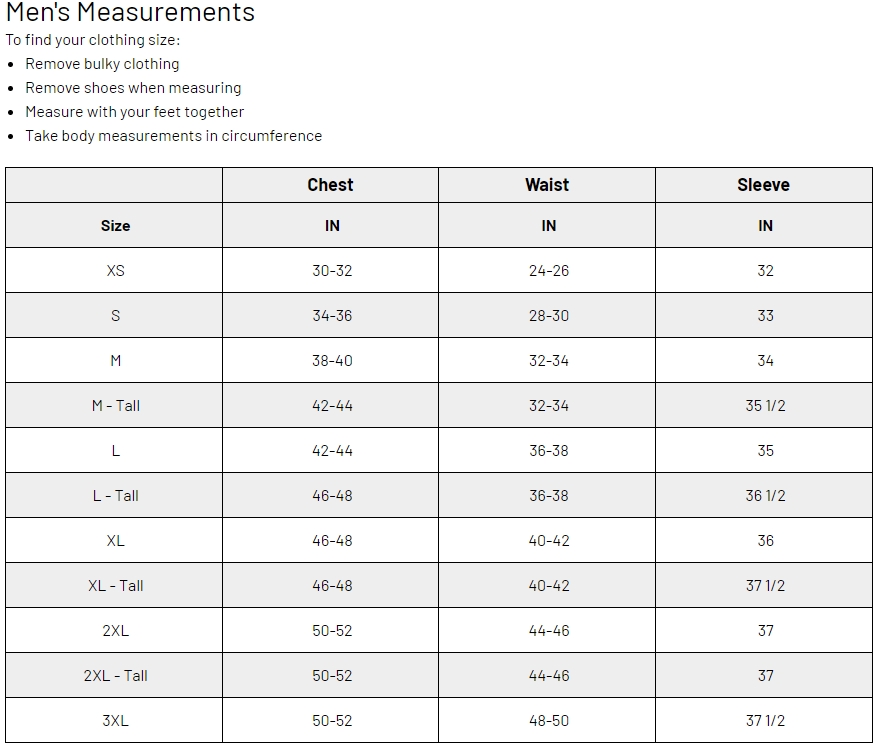Click the 35 1/2 sleeve measurement cell
The image size is (879, 750).
pyautogui.click(x=765, y=406)
